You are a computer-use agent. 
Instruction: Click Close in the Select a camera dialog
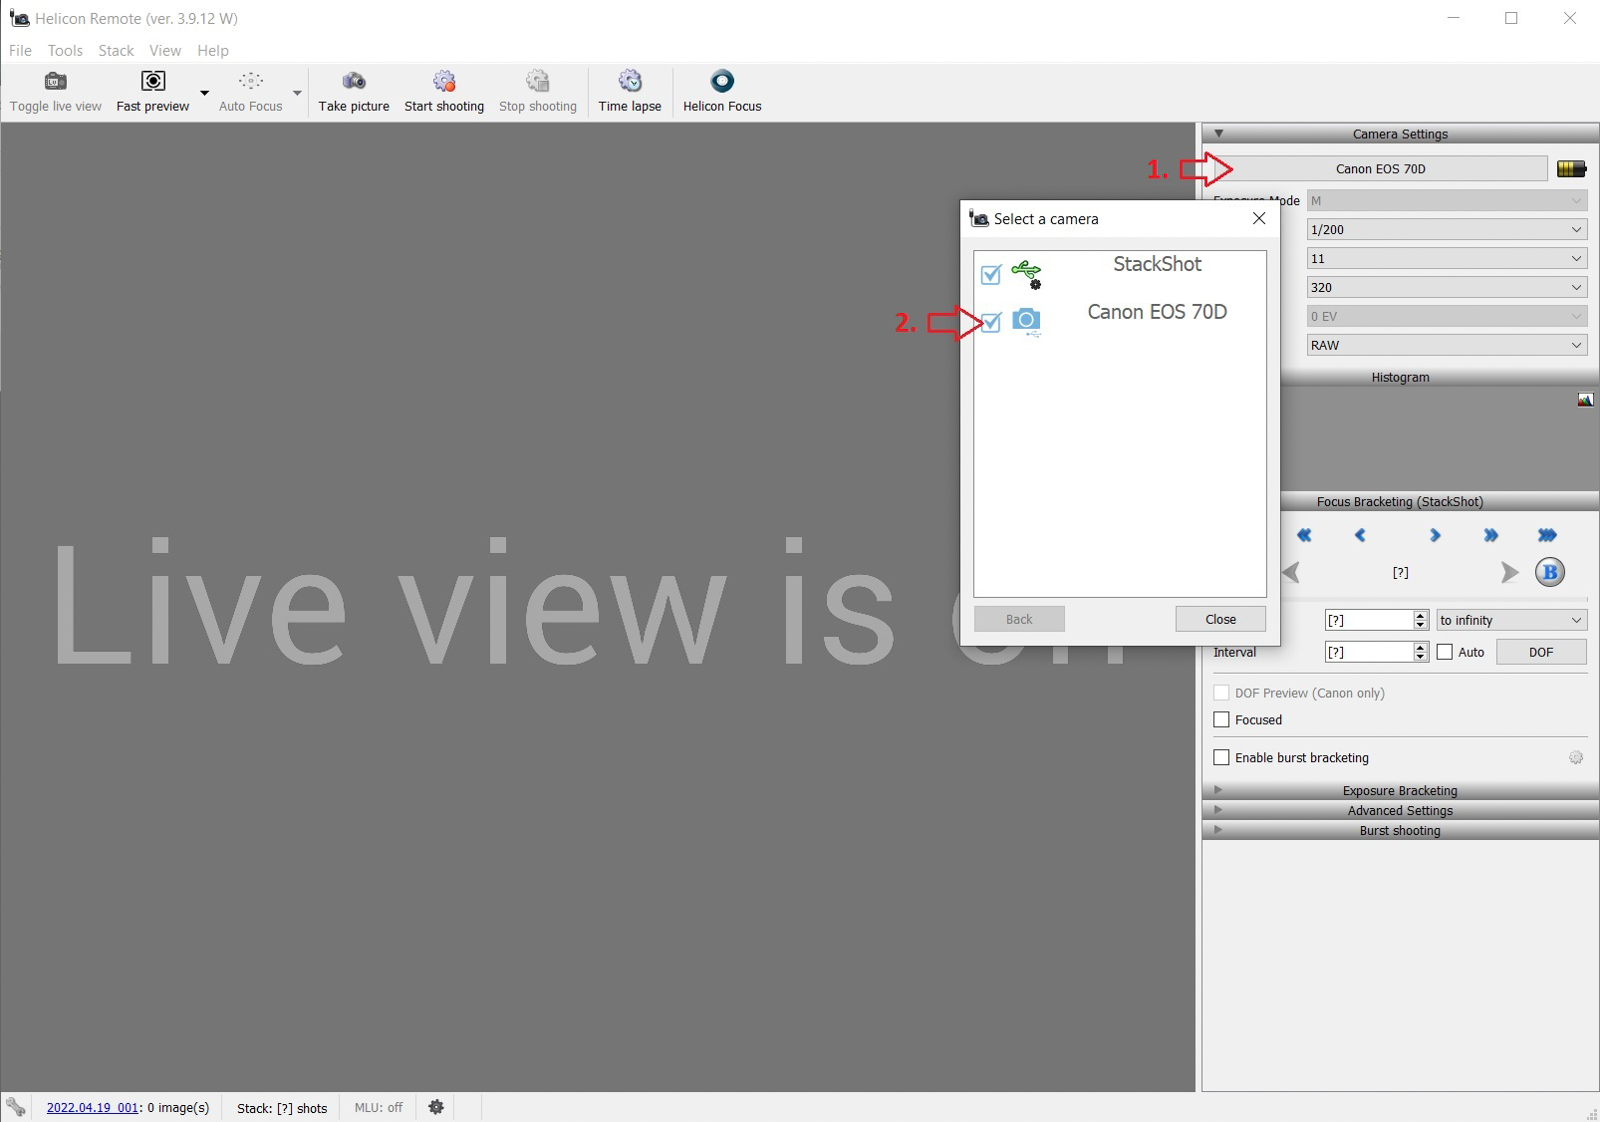1220,619
